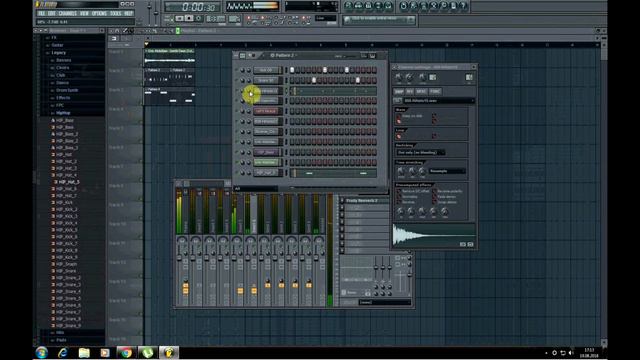Open the piano roll shortcut icon

pyautogui.click(x=368, y=6)
